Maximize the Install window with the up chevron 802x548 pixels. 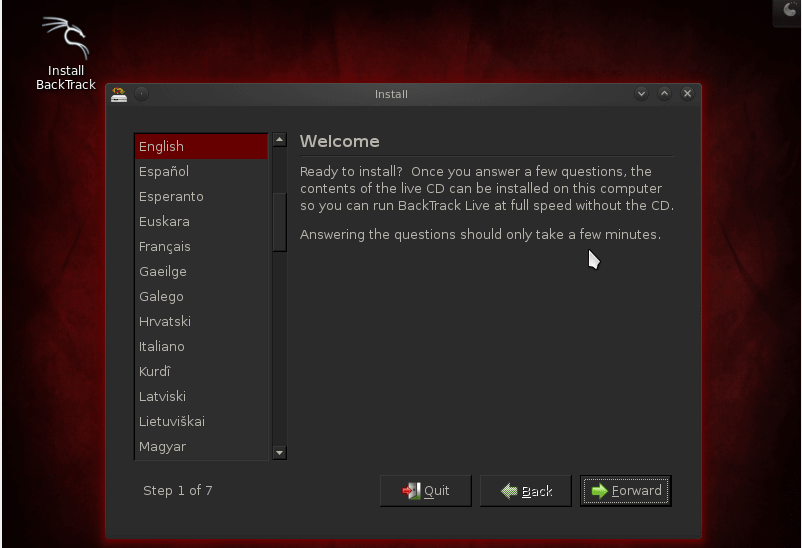(x=664, y=94)
